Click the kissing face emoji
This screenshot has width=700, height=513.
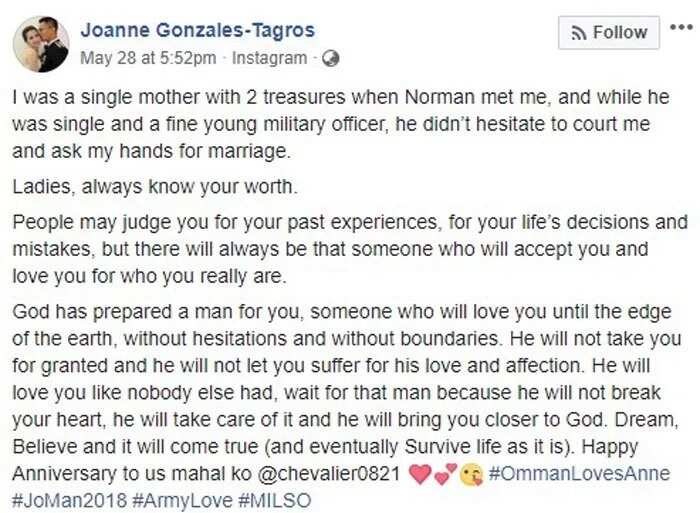point(472,474)
